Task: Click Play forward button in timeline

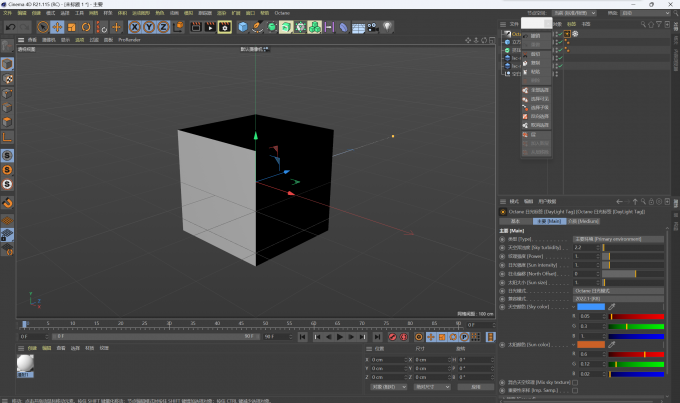Action: tap(340, 337)
